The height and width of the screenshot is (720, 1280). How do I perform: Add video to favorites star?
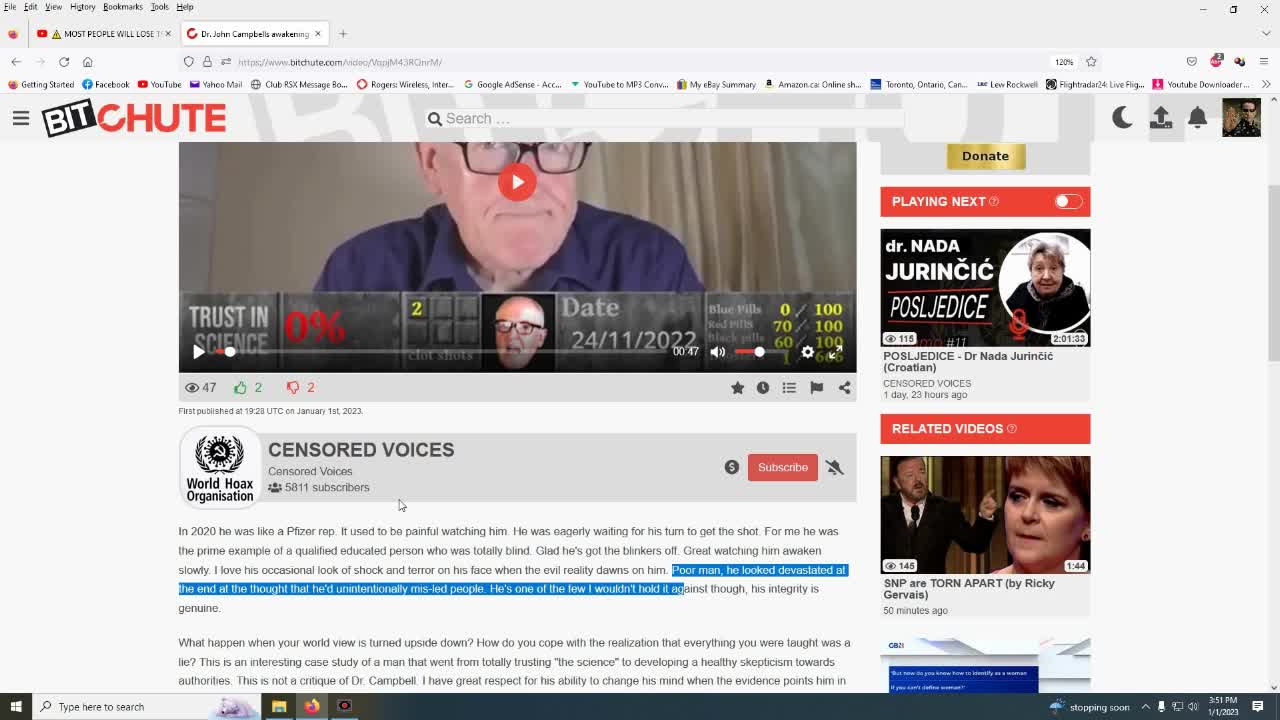click(737, 387)
